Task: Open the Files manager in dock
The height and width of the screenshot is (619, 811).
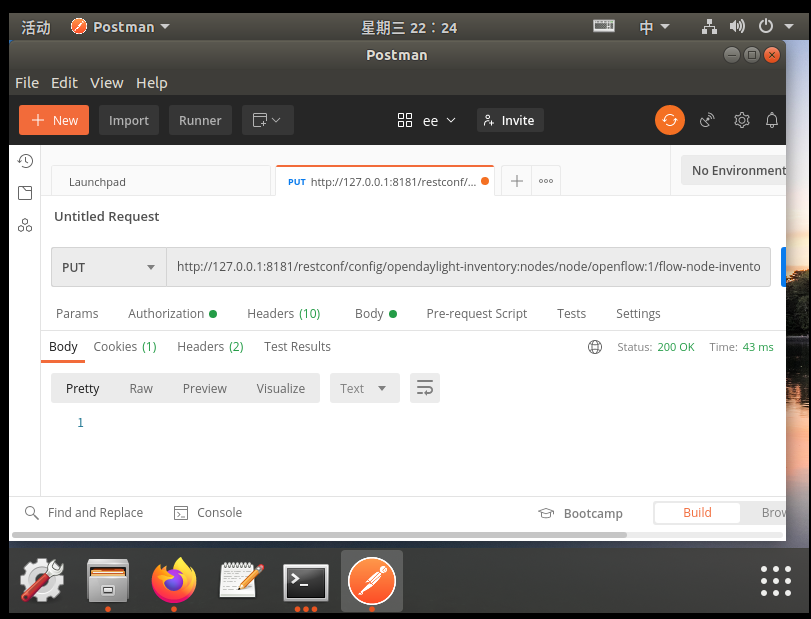Action: click(x=108, y=581)
